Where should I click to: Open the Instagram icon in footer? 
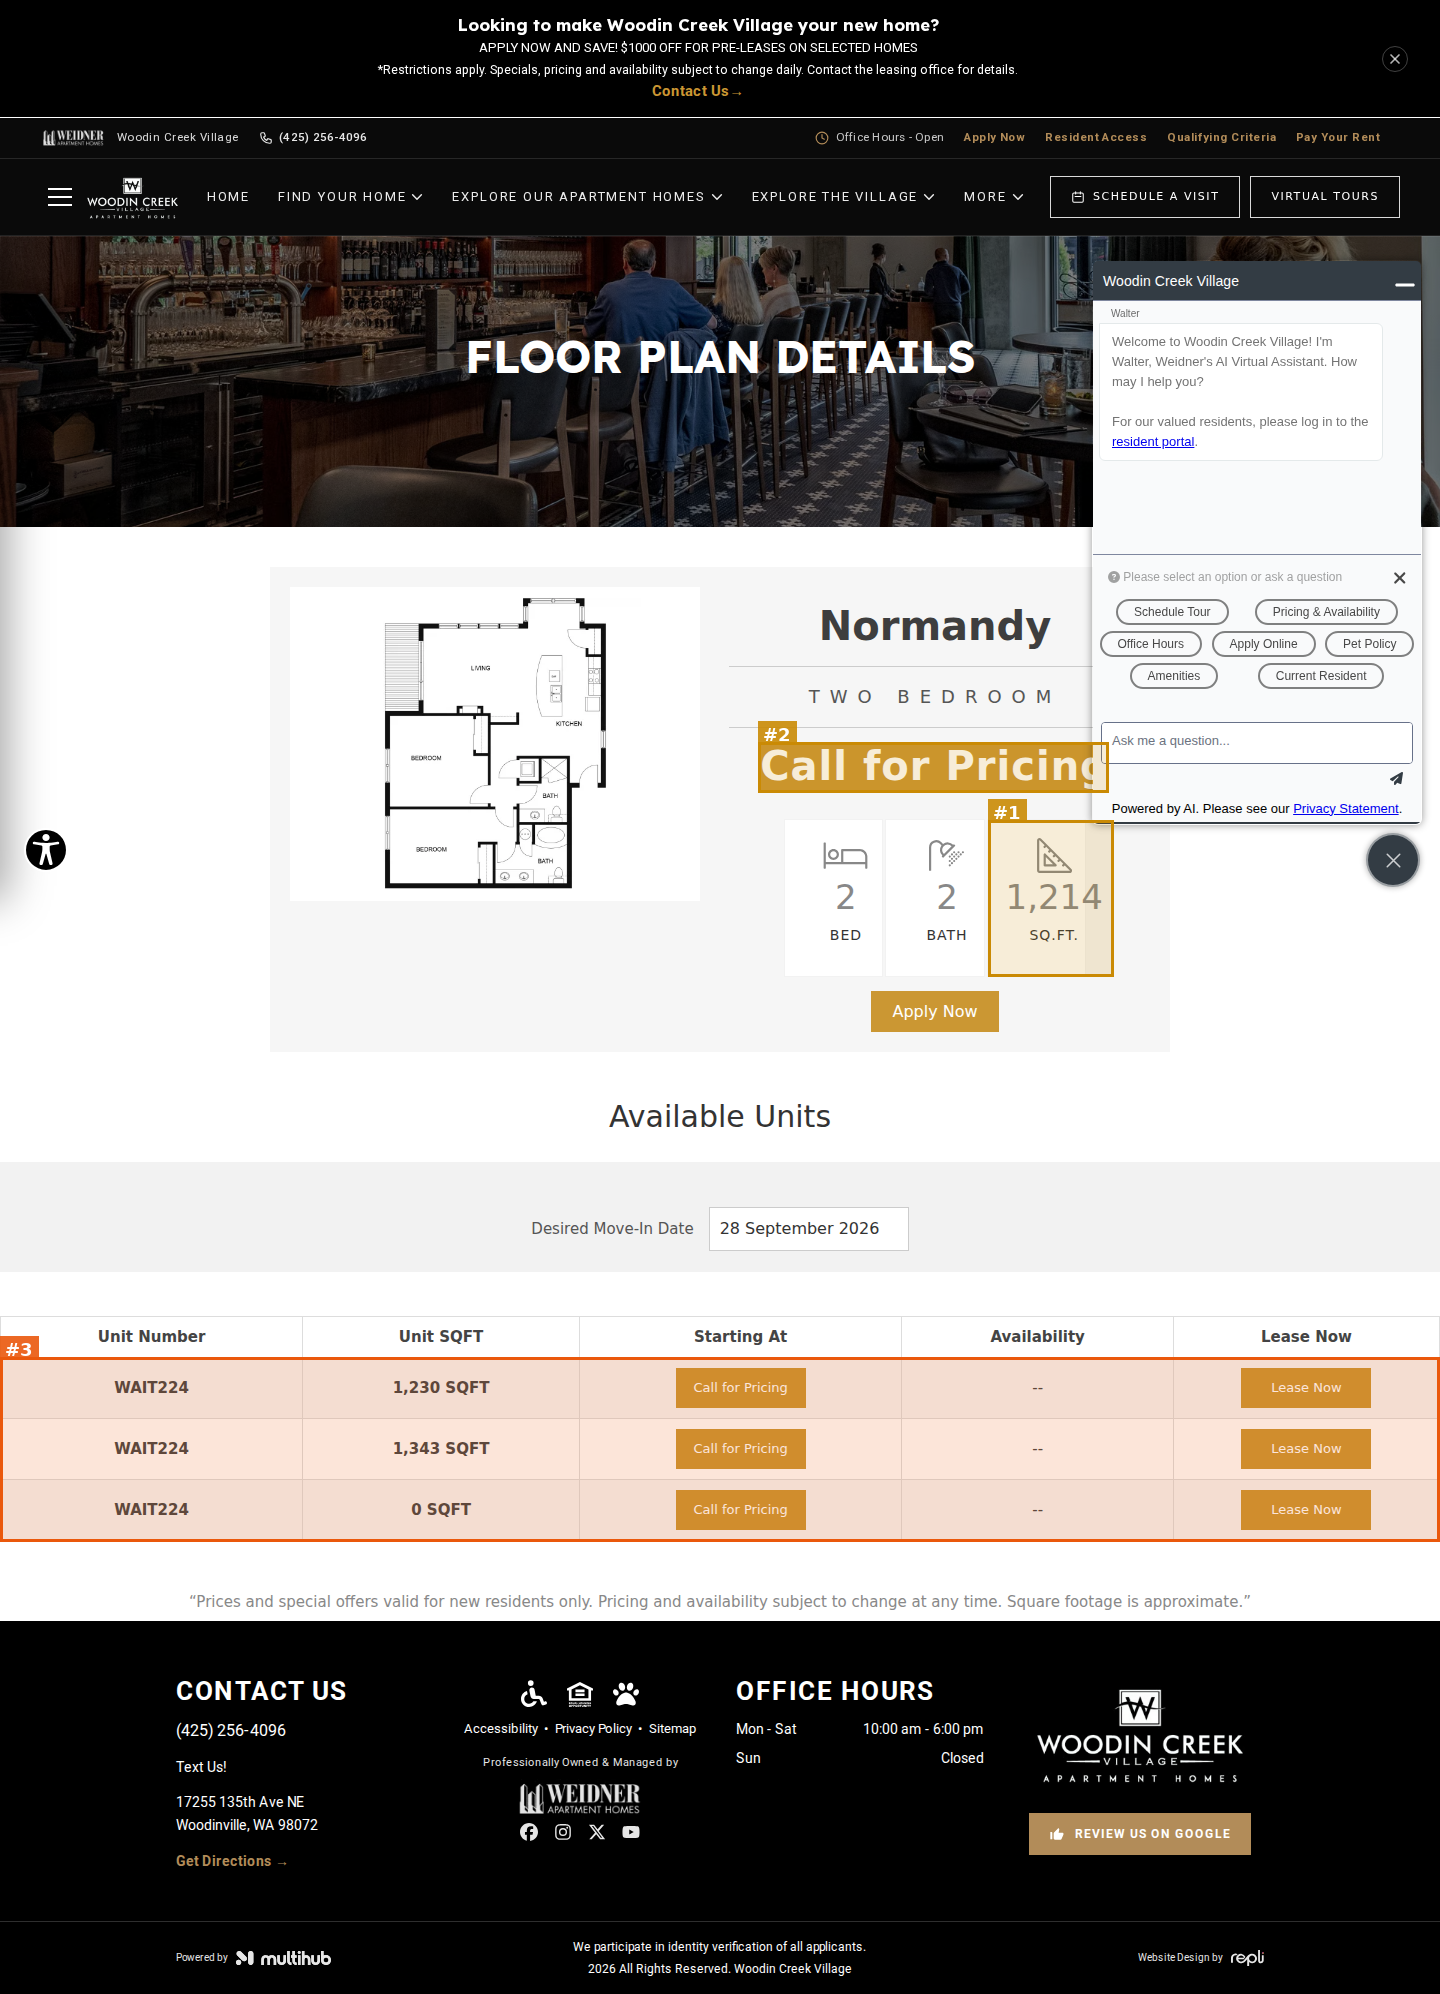(x=563, y=1832)
